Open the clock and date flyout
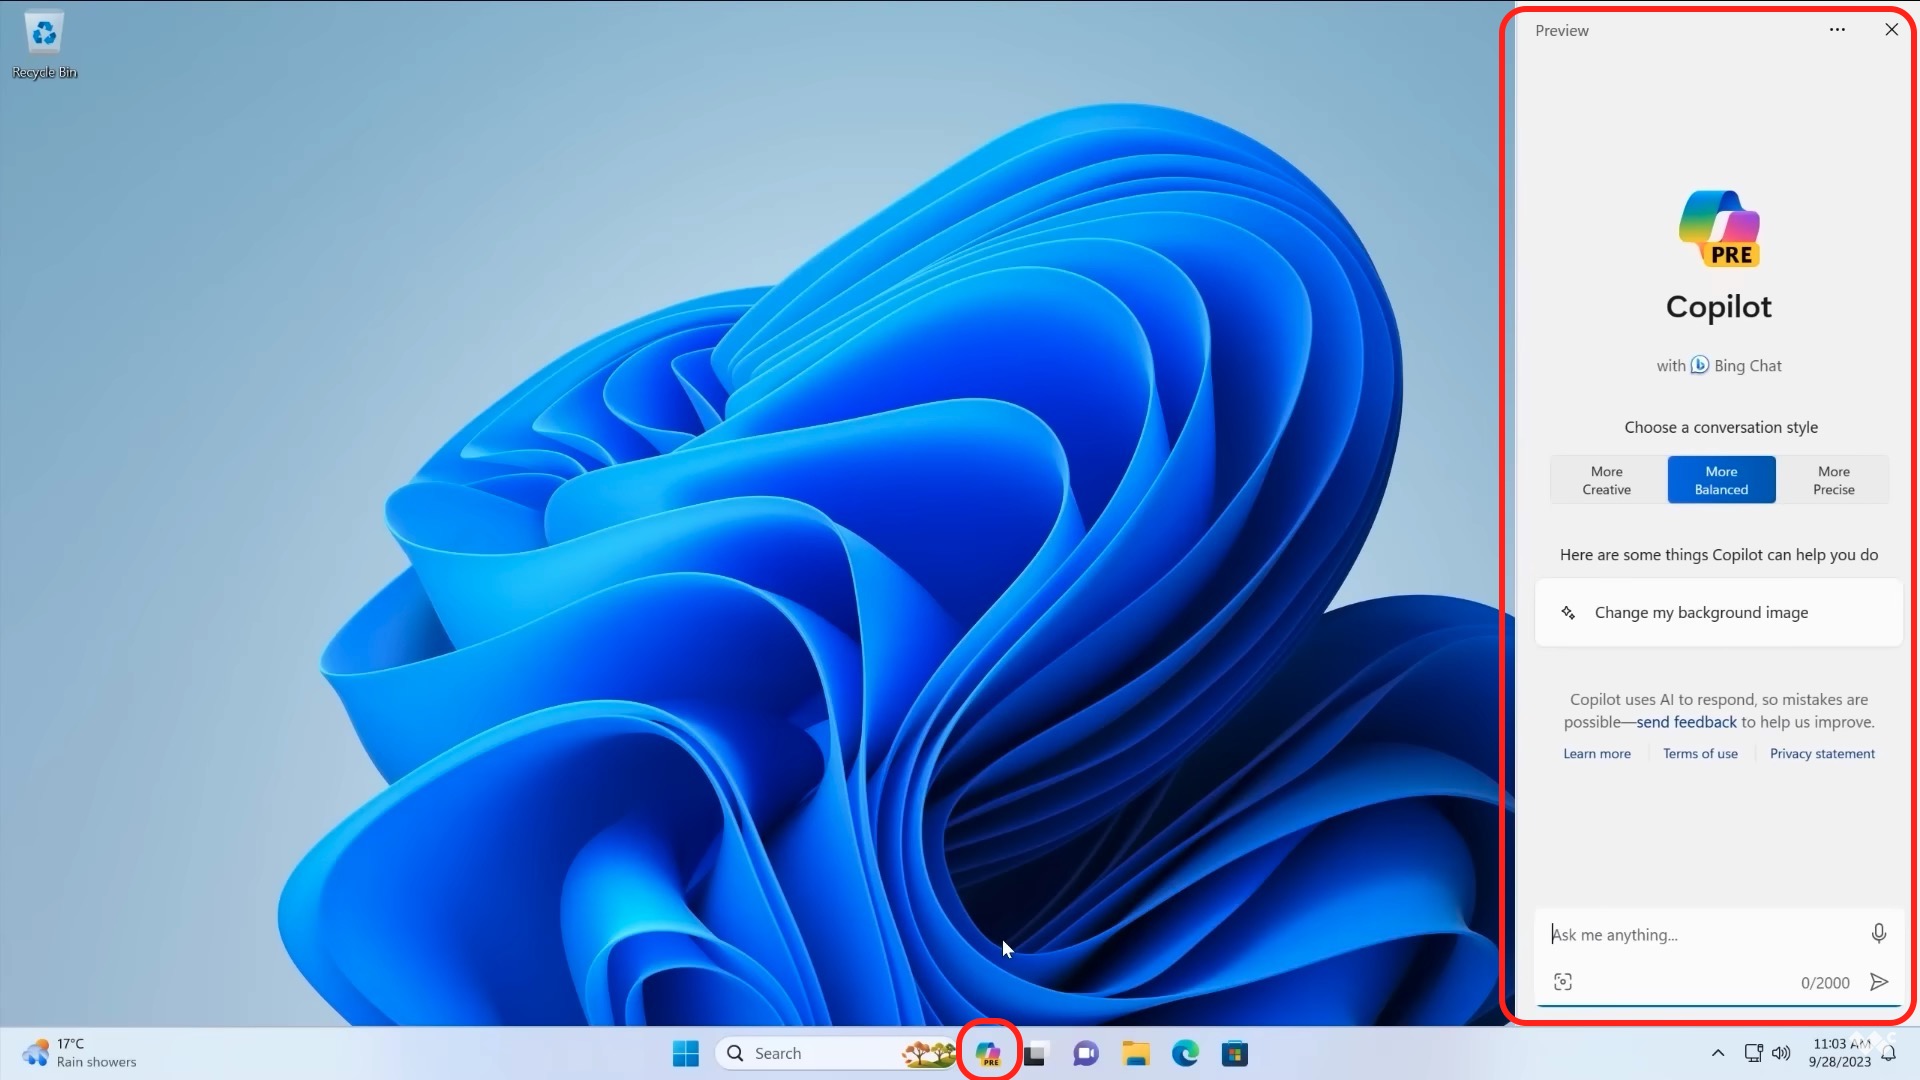This screenshot has height=1080, width=1920. [1840, 1053]
